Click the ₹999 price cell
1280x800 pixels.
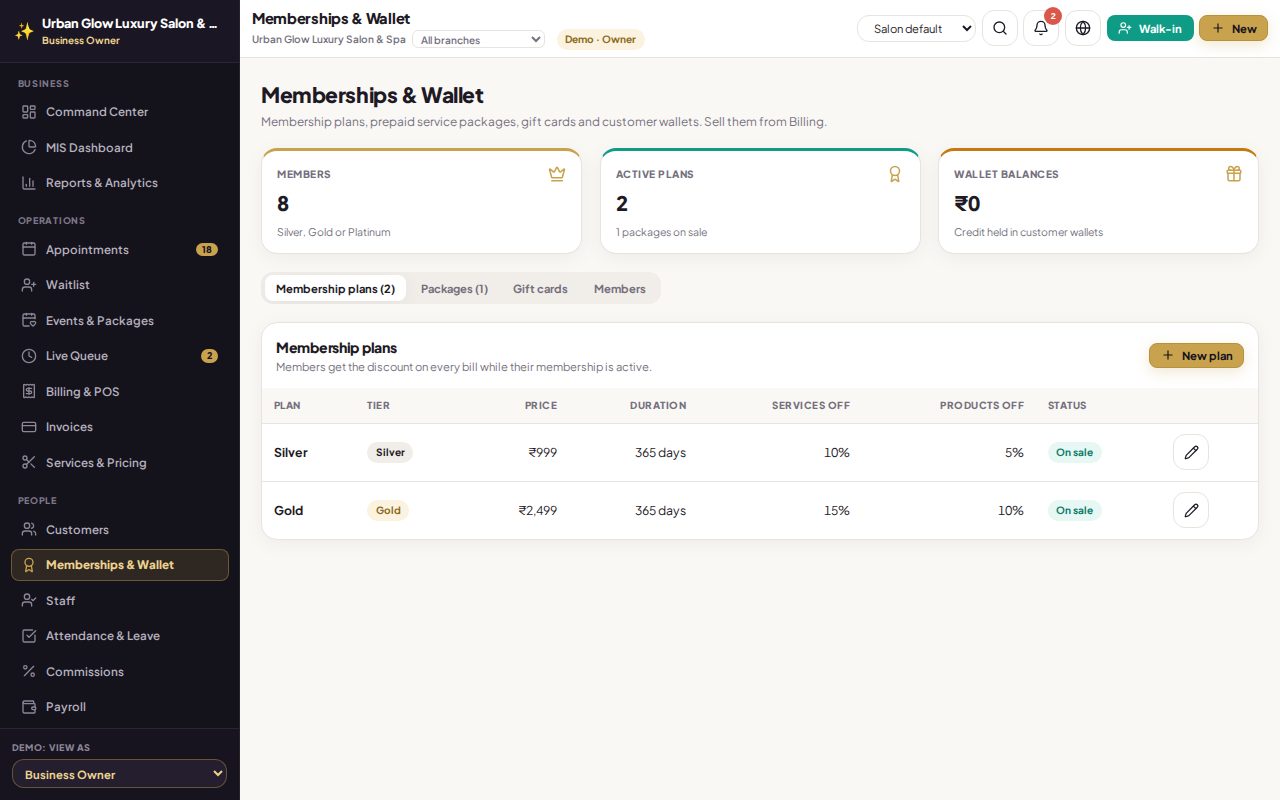[543, 452]
